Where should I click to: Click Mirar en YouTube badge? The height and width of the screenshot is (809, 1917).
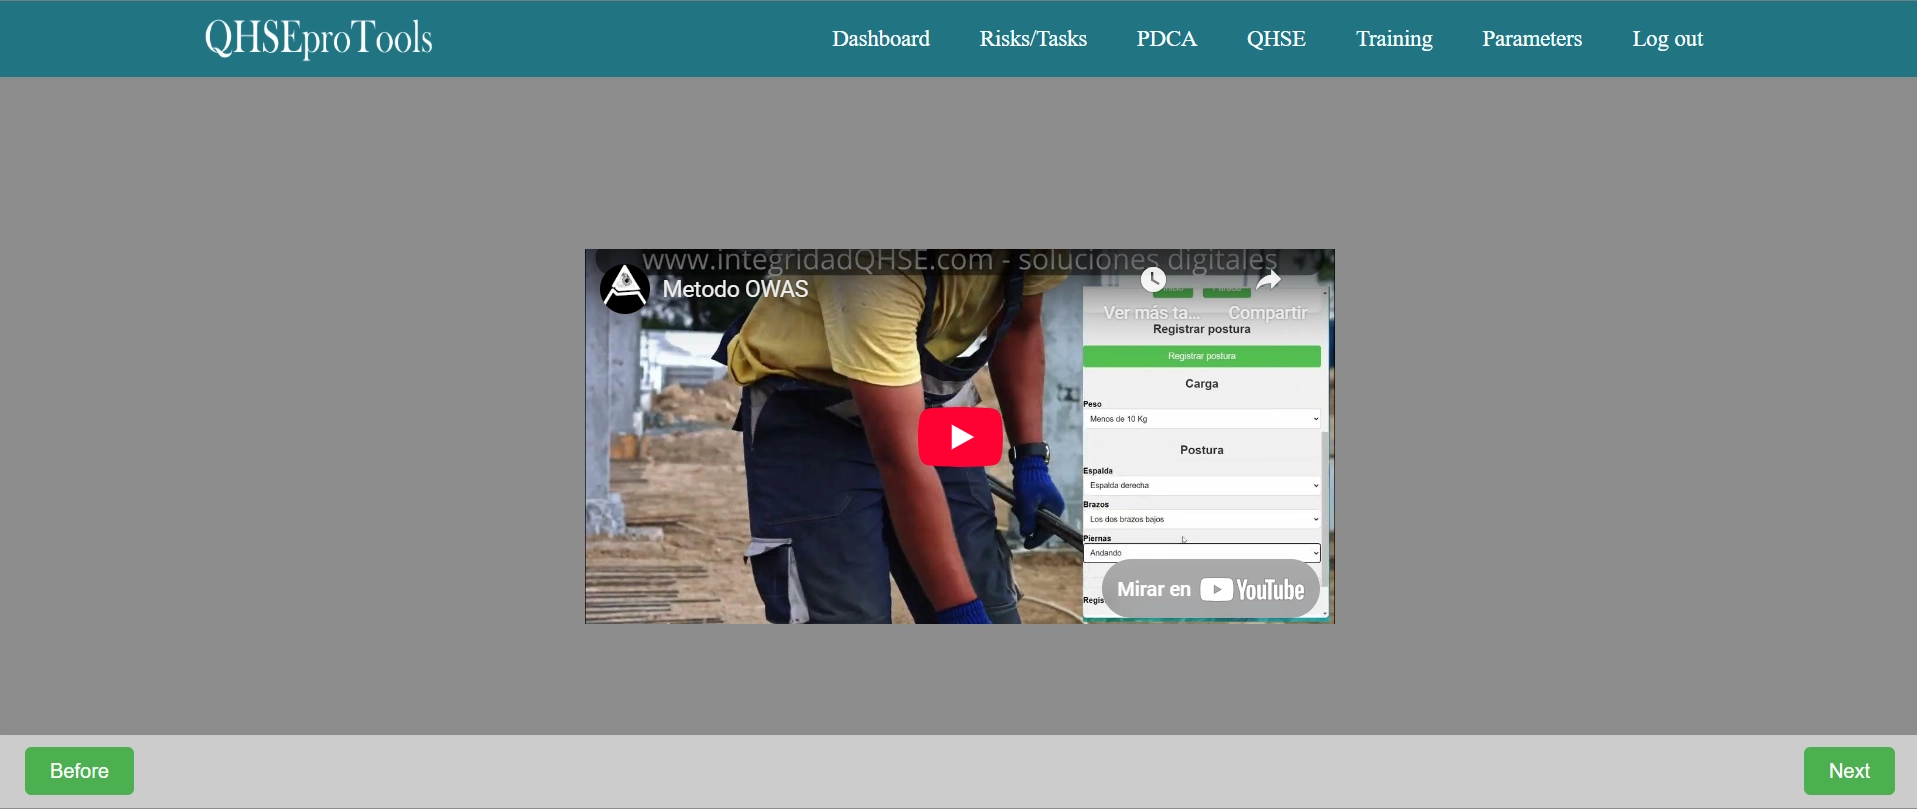[1210, 590]
